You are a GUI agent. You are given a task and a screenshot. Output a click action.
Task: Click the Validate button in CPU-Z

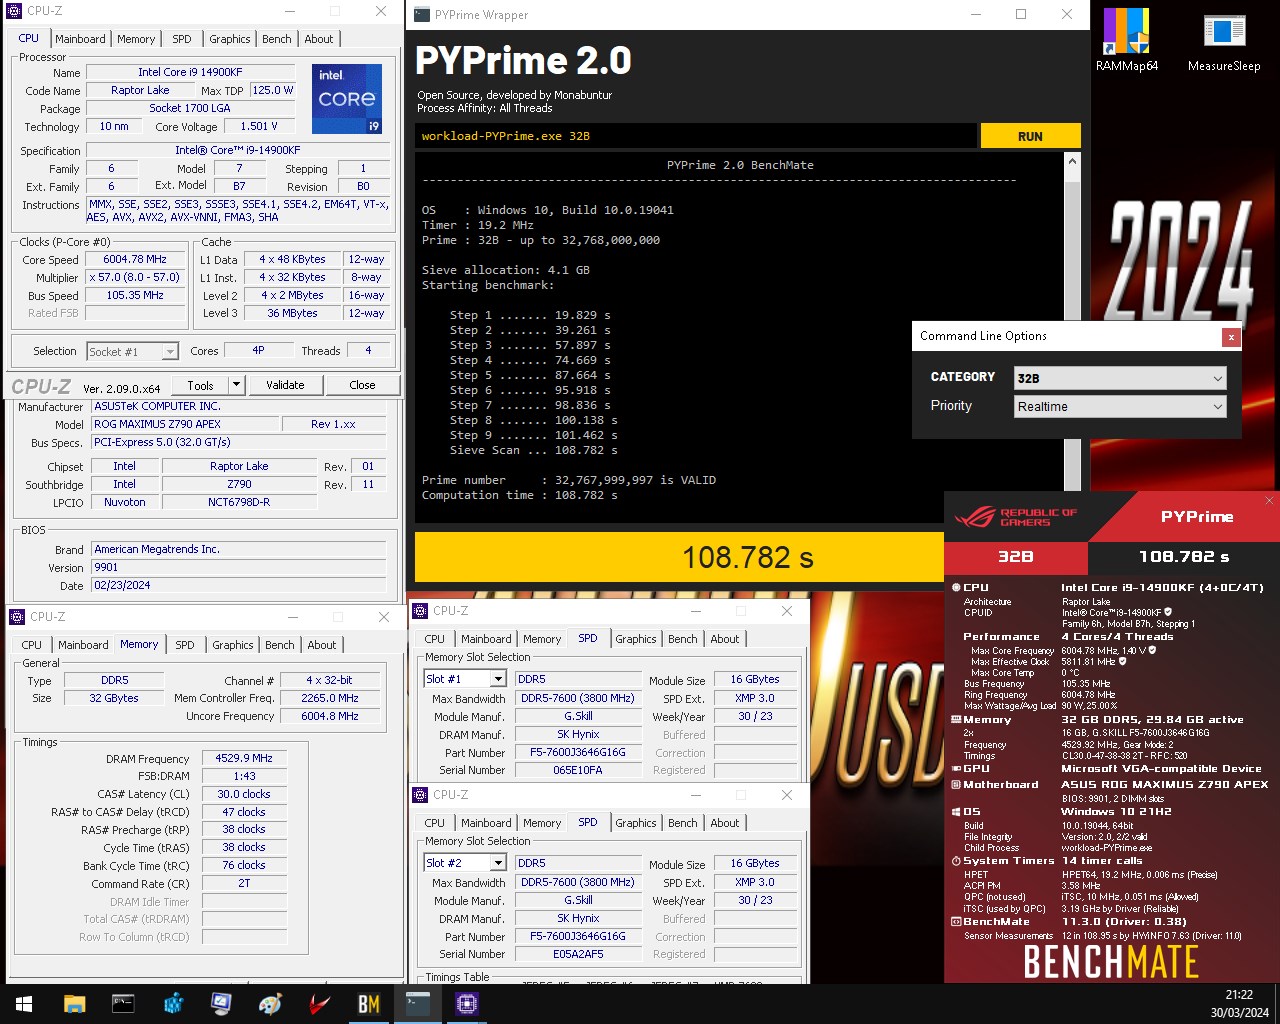(285, 385)
